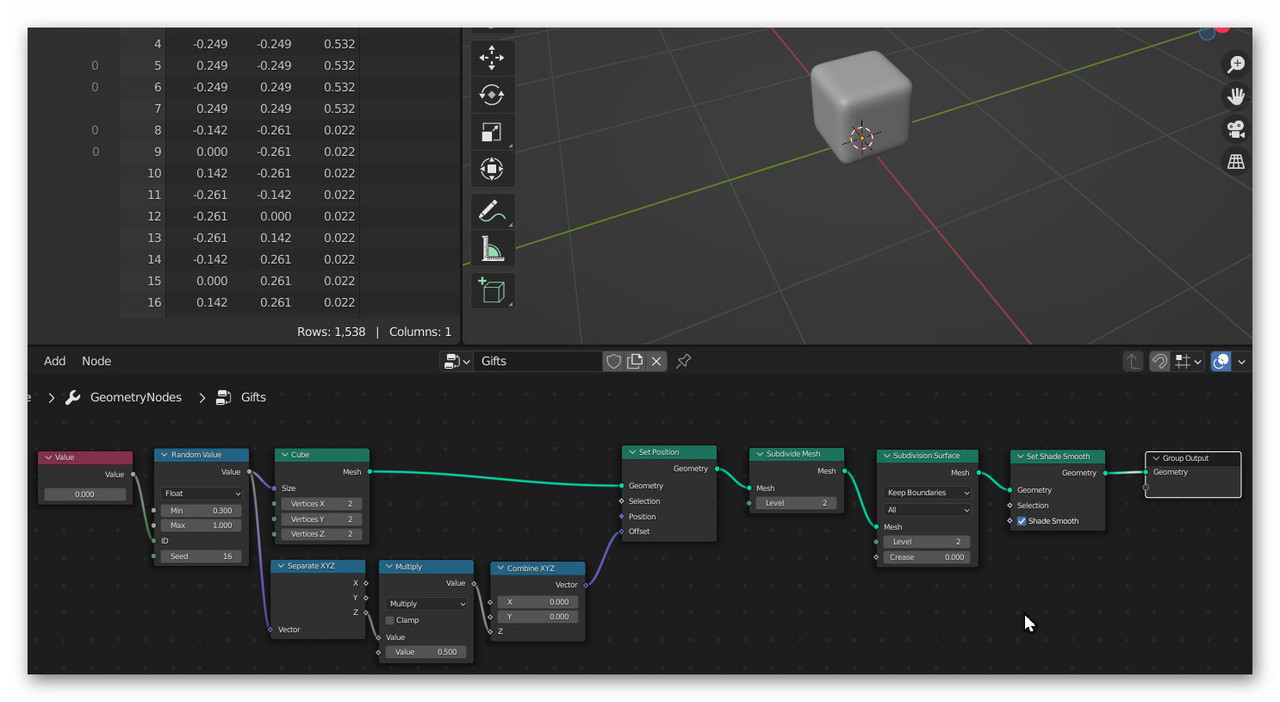The width and height of the screenshot is (1280, 702).
Task: Collapse the Set Position node
Action: pos(632,452)
